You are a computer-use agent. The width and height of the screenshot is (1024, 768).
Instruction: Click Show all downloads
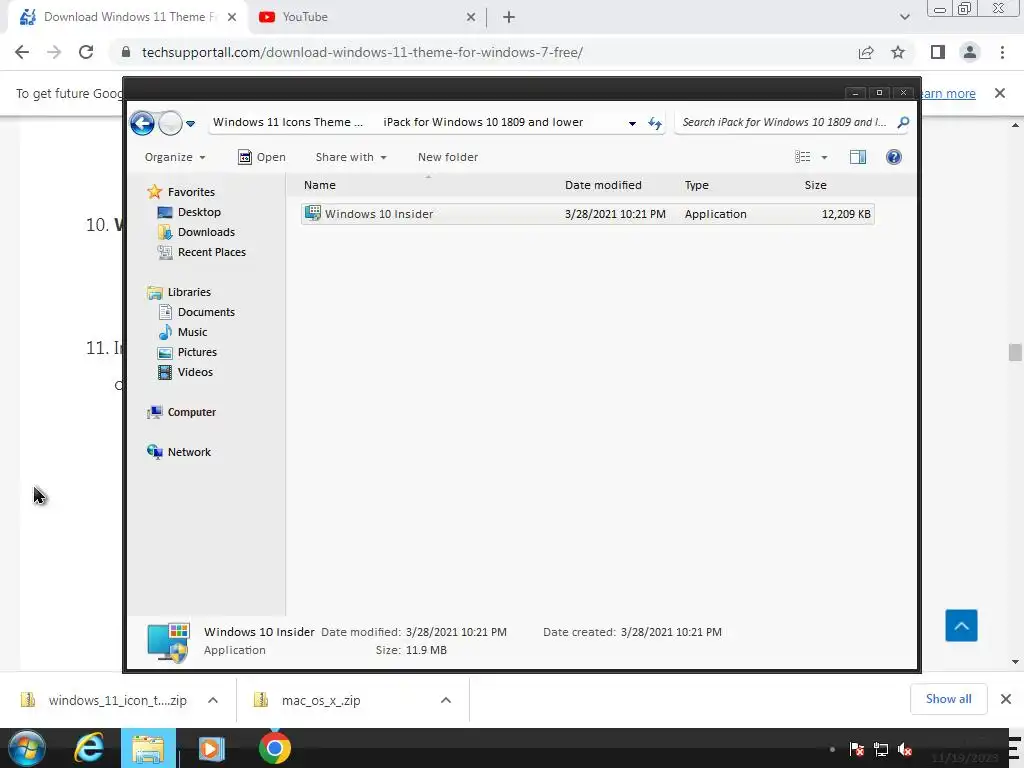click(948, 699)
